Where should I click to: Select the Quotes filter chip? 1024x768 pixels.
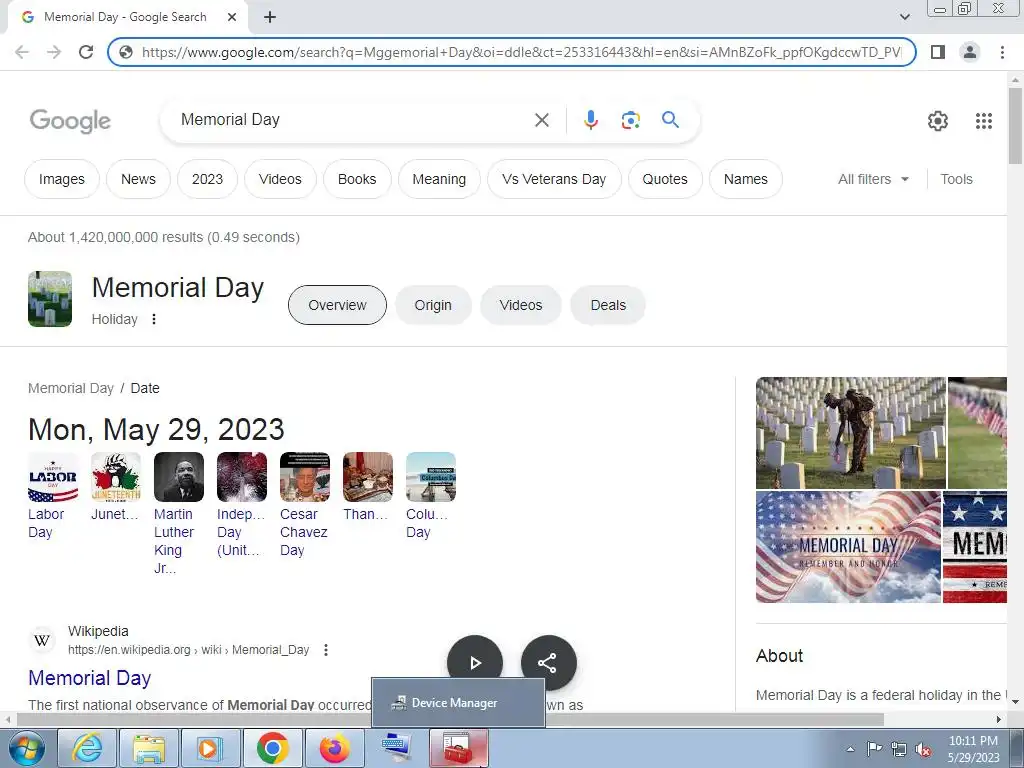pos(665,179)
